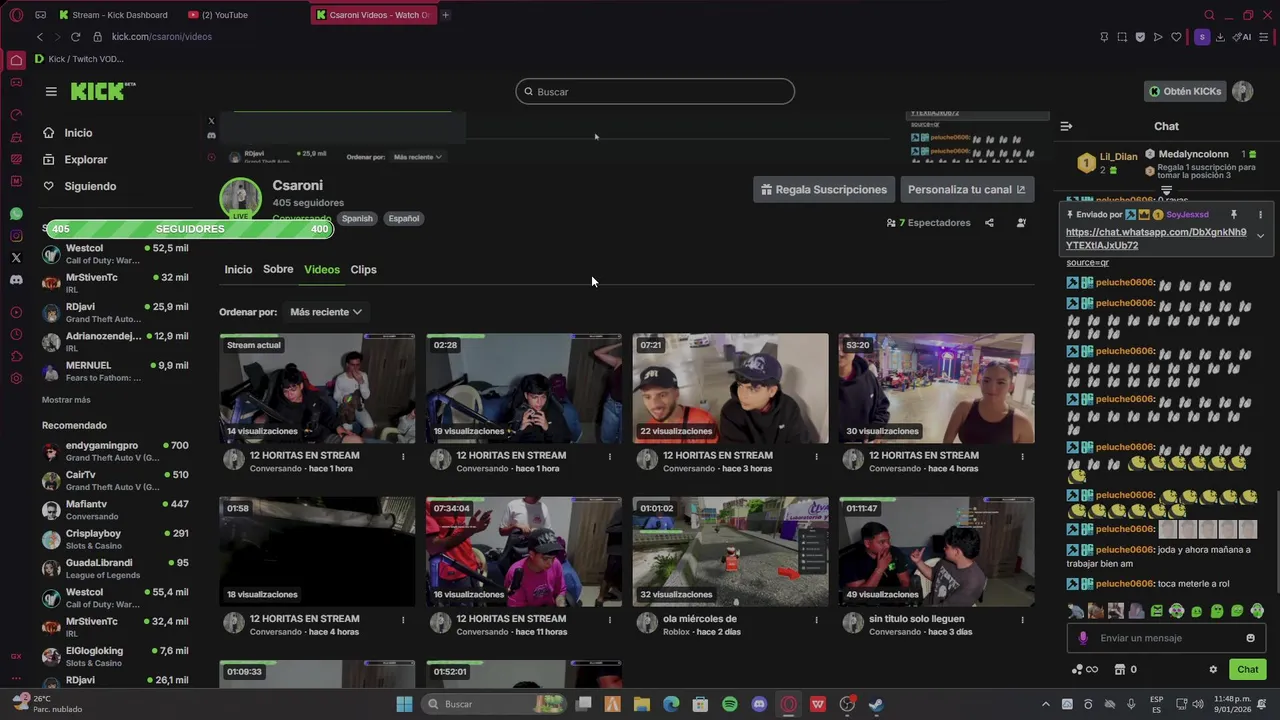Collapse the chat panel arrow icon
Viewport: 1280px width, 720px height.
(x=1066, y=126)
